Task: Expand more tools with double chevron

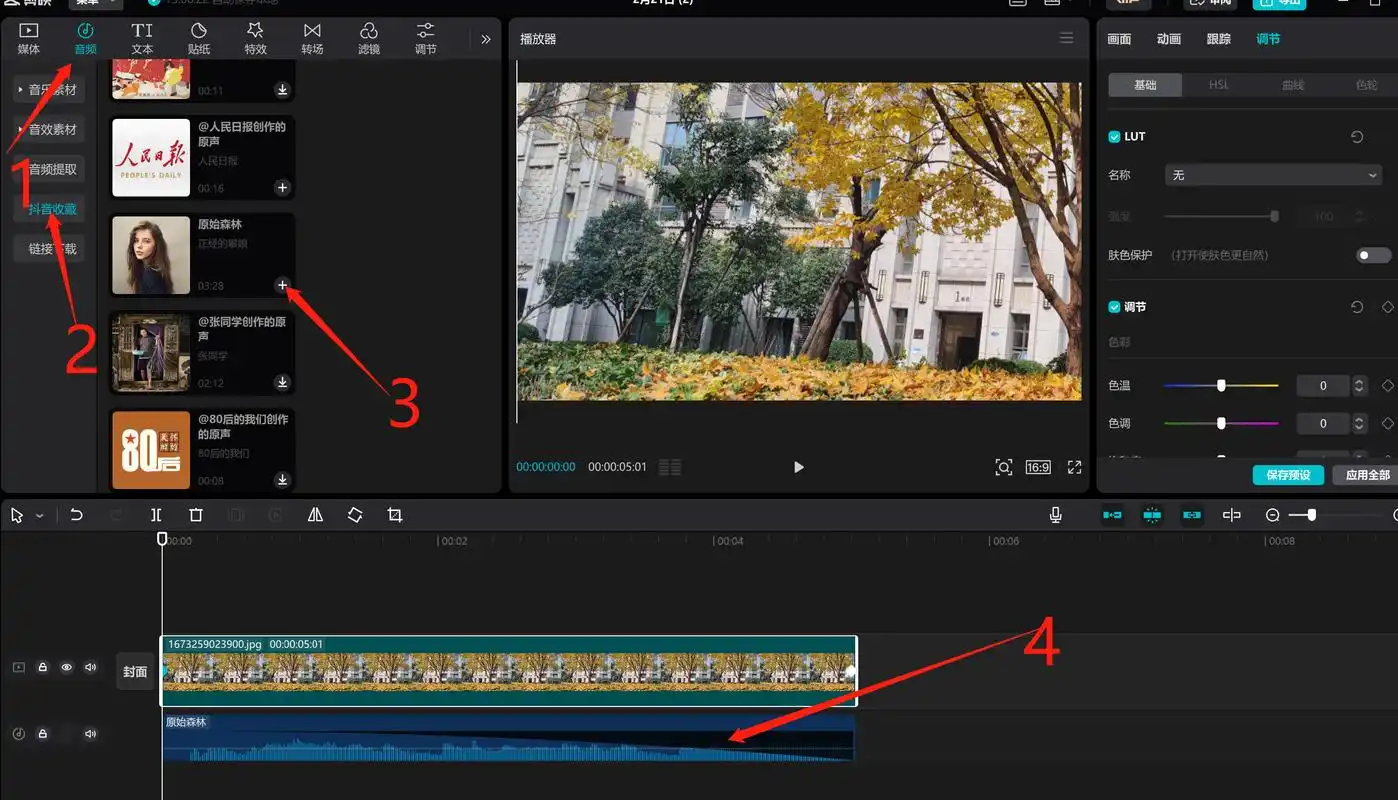Action: 486,40
